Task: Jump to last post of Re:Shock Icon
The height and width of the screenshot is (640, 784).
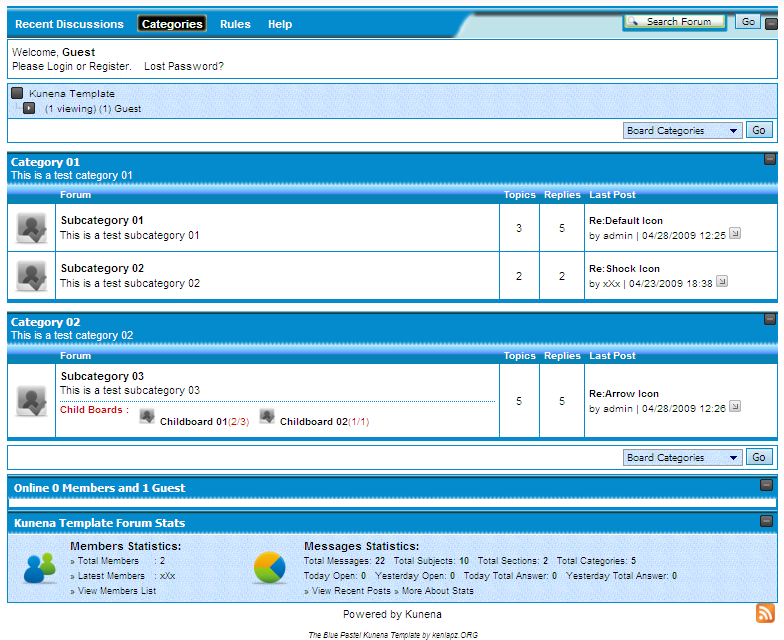Action: (x=722, y=281)
